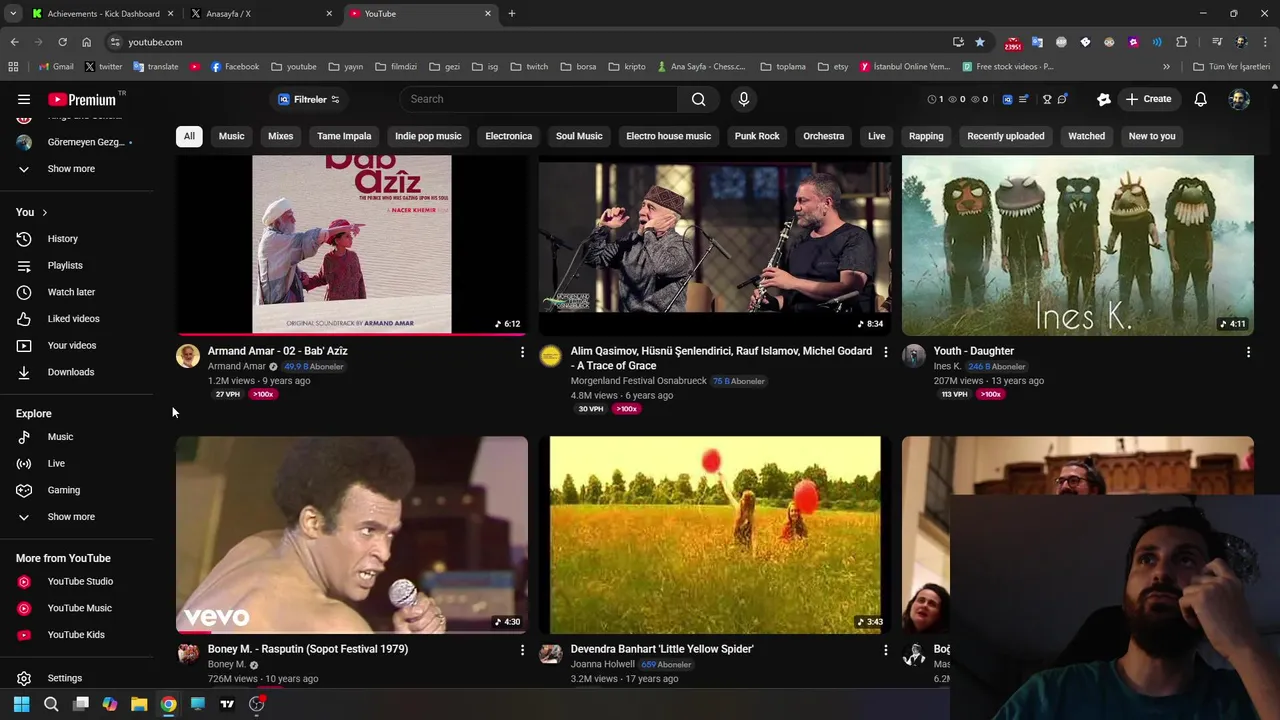Open the browser media control icon
The height and width of the screenshot is (720, 1280).
pos(1217,42)
